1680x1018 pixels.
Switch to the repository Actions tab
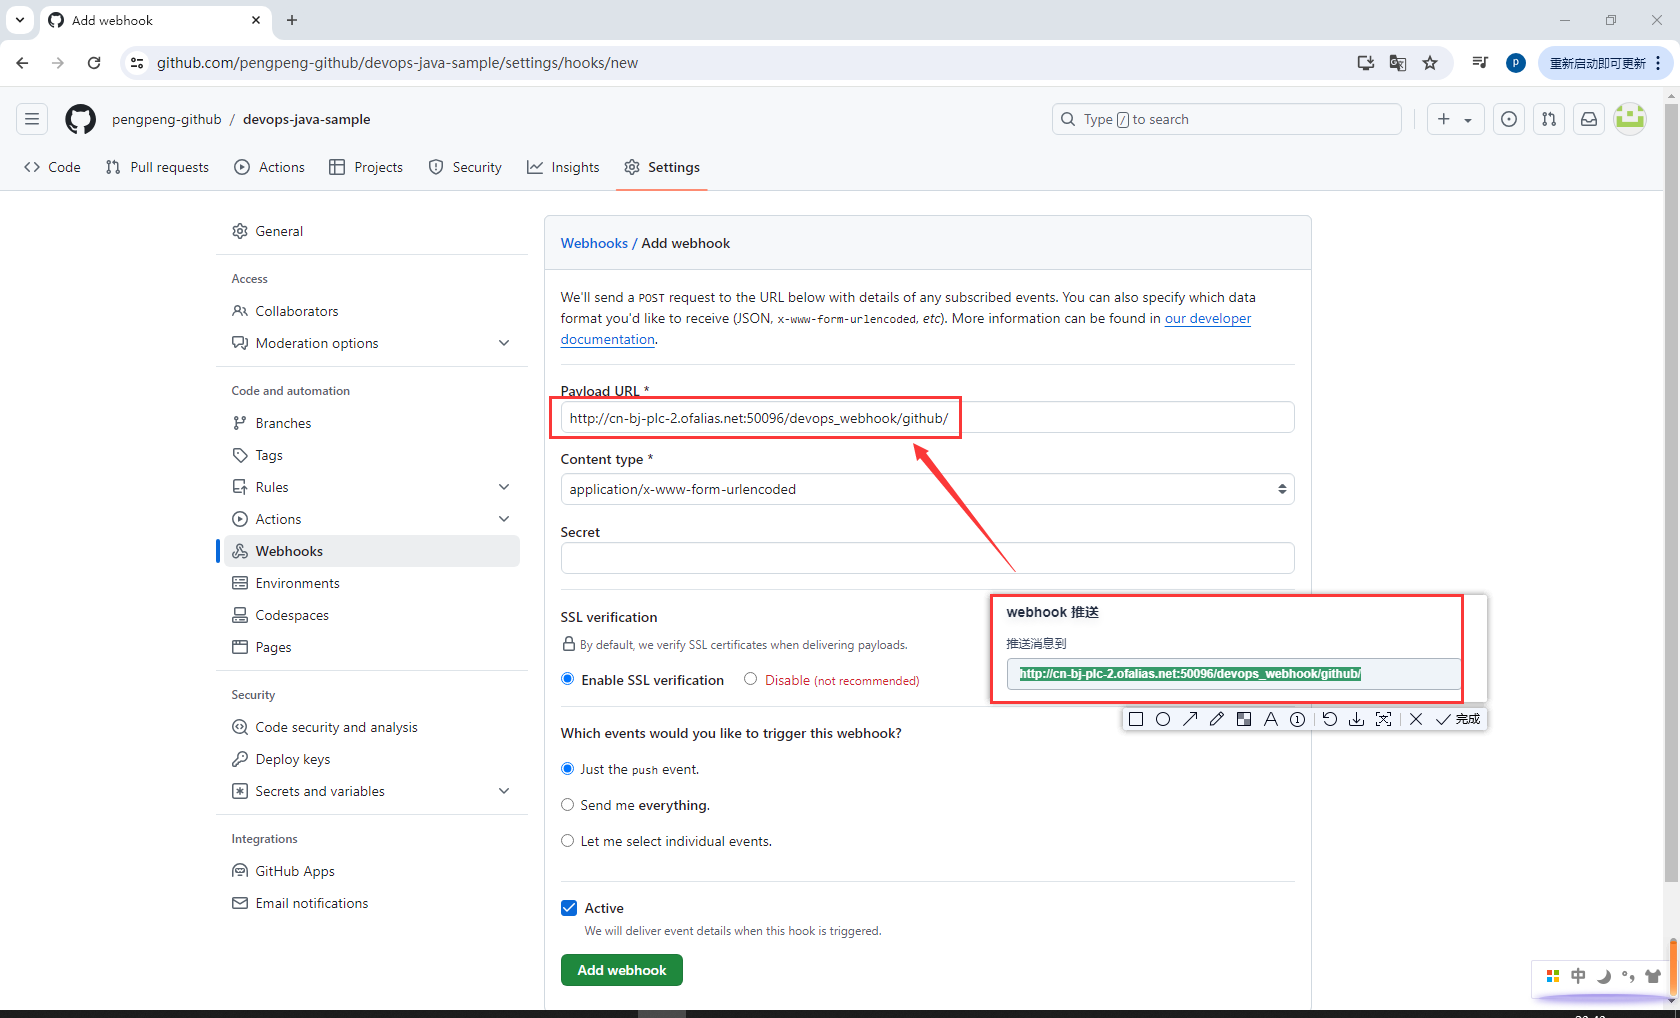click(x=269, y=167)
